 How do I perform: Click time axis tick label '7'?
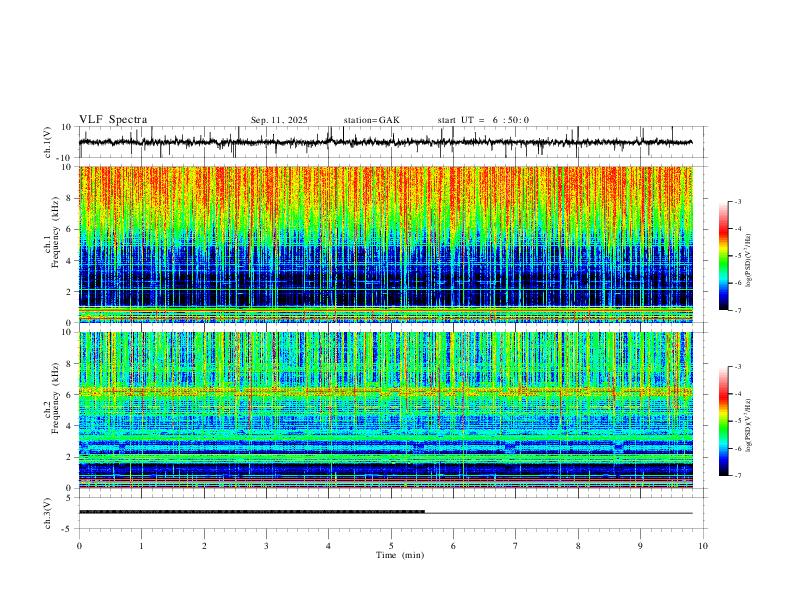pyautogui.click(x=516, y=546)
